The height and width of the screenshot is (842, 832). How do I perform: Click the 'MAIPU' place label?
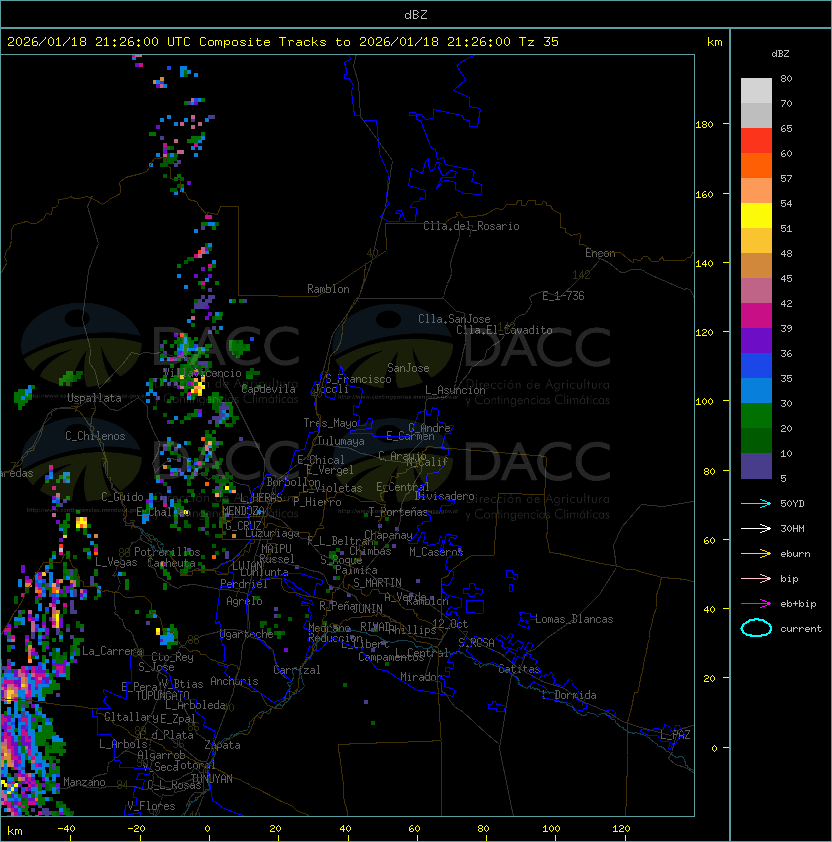276,549
